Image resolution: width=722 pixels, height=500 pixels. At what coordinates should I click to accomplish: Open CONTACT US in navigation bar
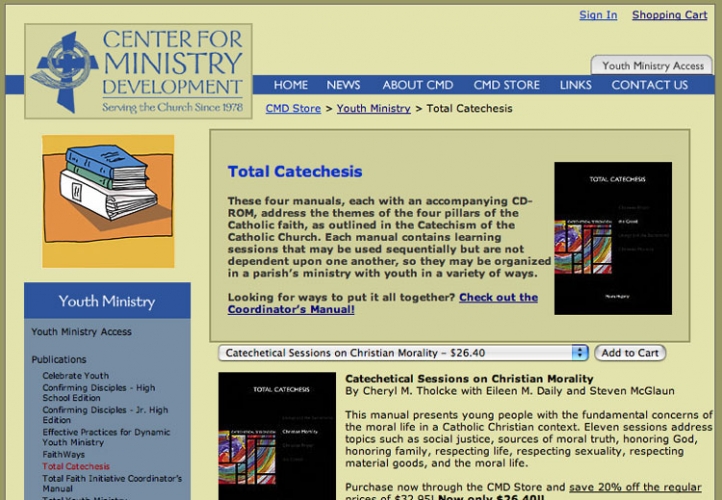tap(650, 85)
